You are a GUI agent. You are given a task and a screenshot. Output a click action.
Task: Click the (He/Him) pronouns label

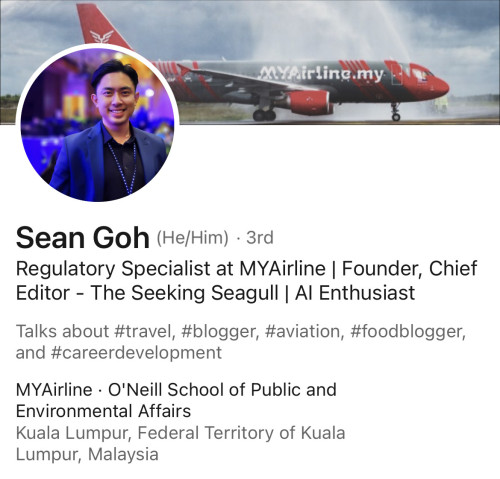[x=192, y=238]
